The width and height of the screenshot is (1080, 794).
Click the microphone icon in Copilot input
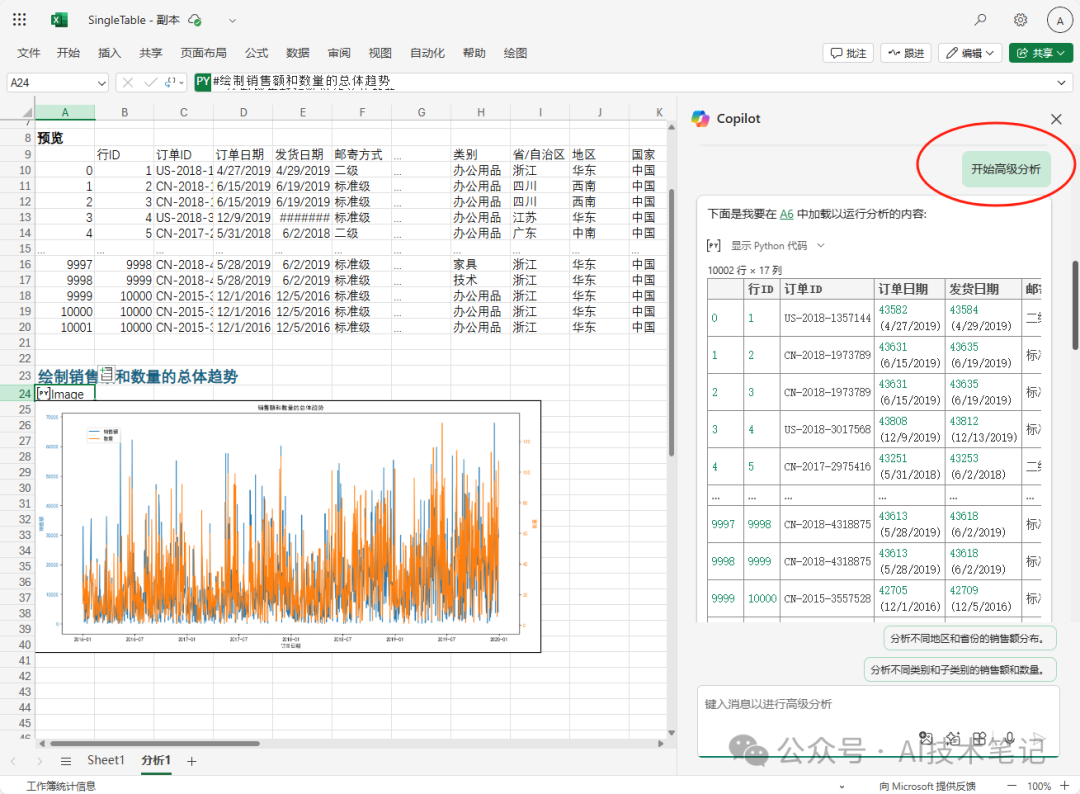pyautogui.click(x=1010, y=737)
